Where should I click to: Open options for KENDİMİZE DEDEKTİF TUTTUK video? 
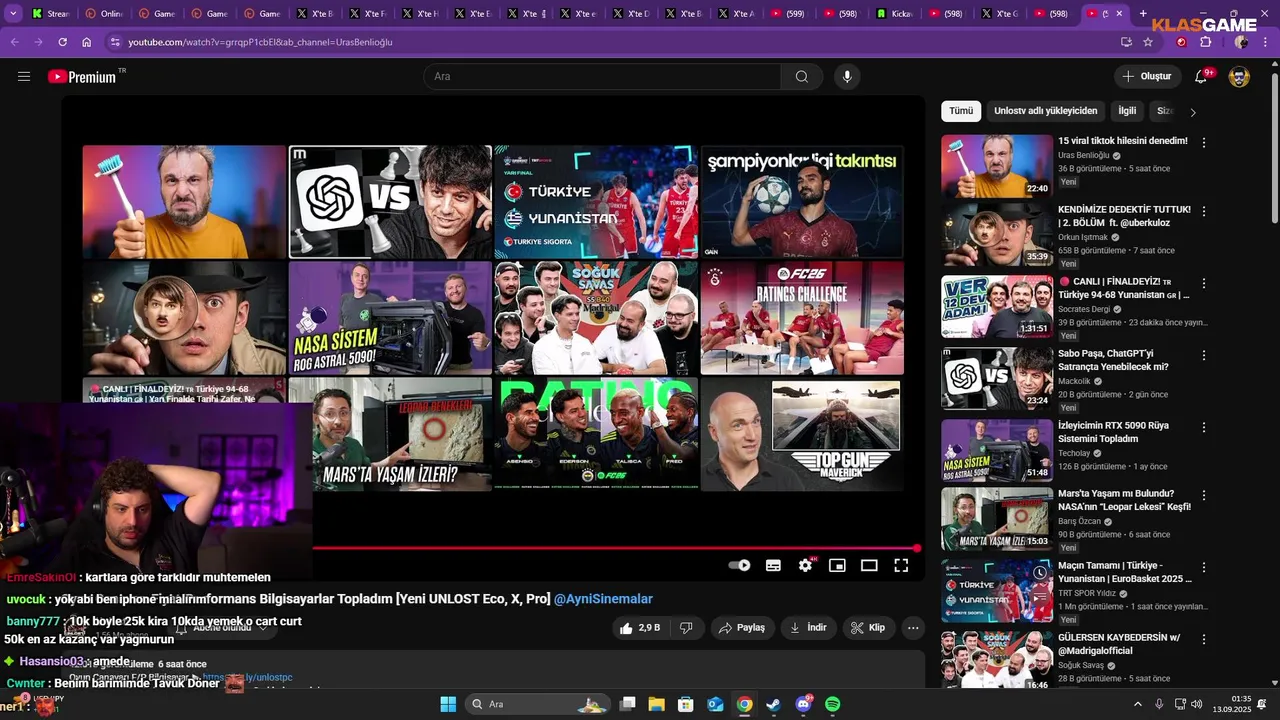pyautogui.click(x=1204, y=211)
